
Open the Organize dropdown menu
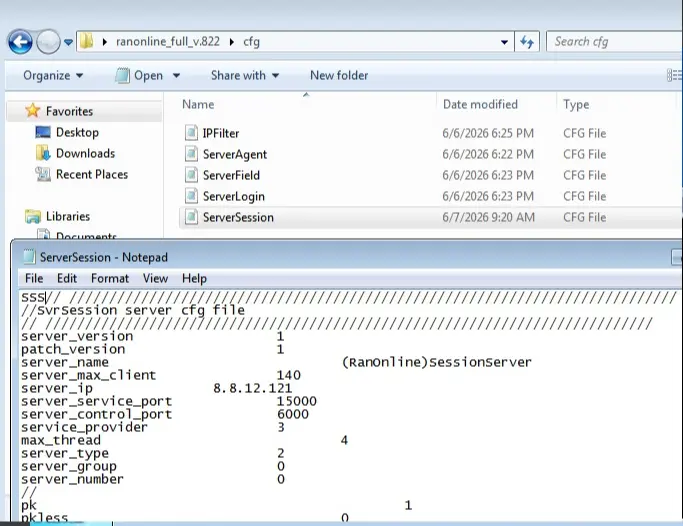coord(53,75)
